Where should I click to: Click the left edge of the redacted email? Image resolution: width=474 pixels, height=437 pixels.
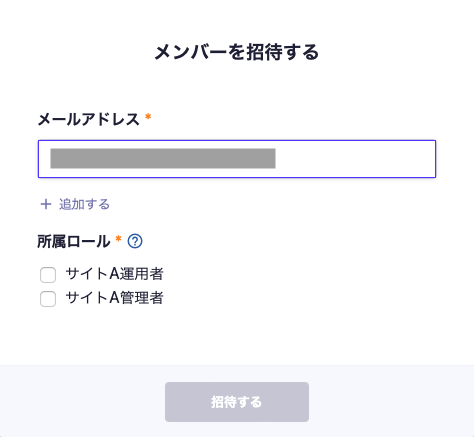[52, 158]
